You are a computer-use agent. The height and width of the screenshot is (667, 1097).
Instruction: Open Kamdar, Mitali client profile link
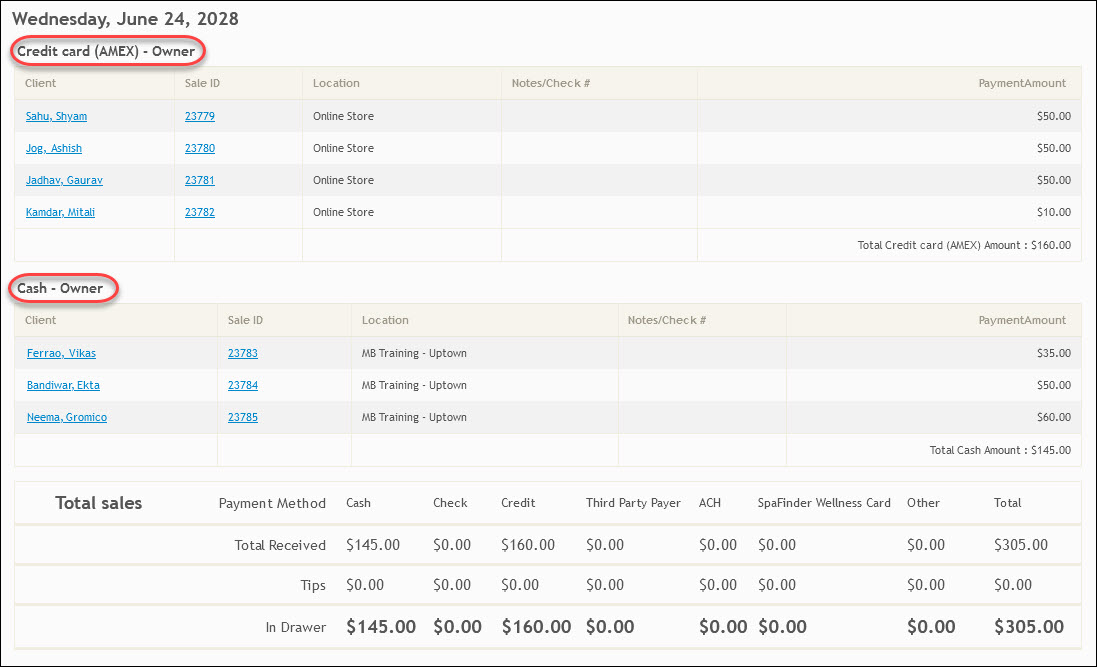pyautogui.click(x=60, y=212)
